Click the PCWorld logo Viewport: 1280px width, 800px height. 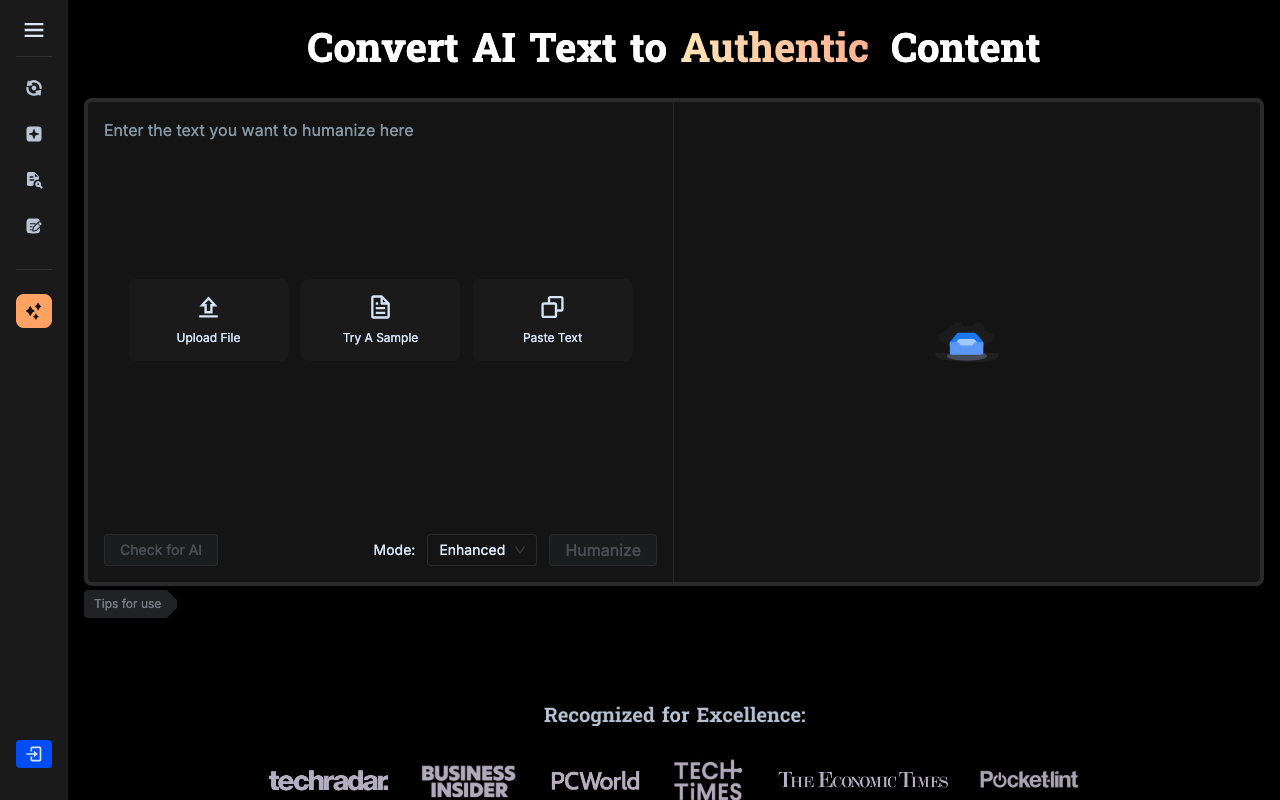click(595, 781)
